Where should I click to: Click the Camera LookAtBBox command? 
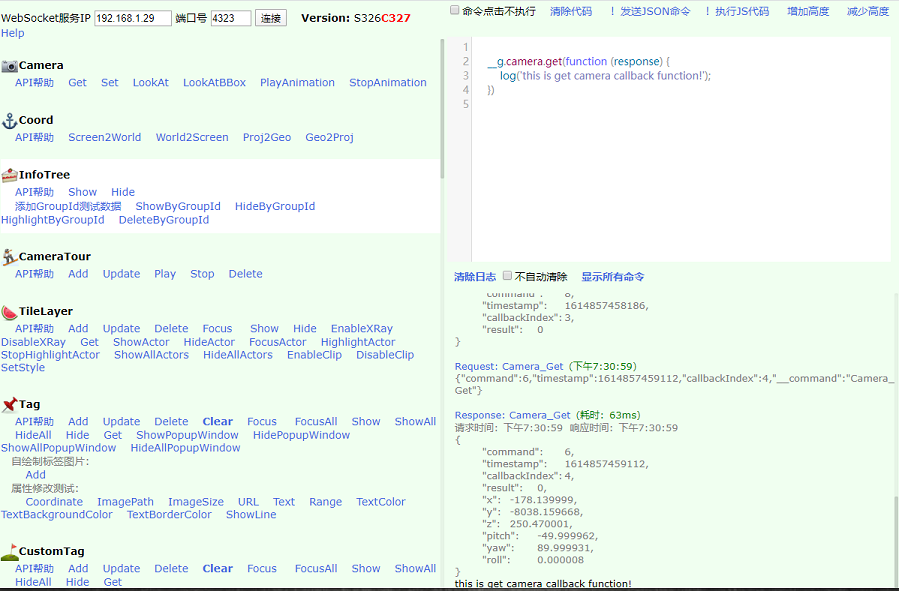point(214,83)
